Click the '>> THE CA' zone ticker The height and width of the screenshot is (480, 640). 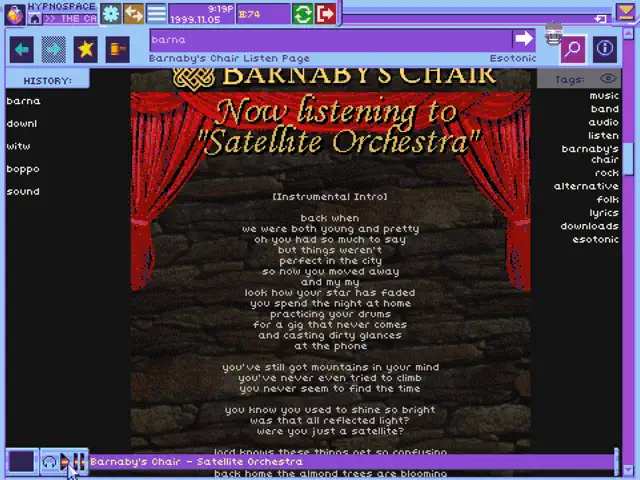point(71,19)
